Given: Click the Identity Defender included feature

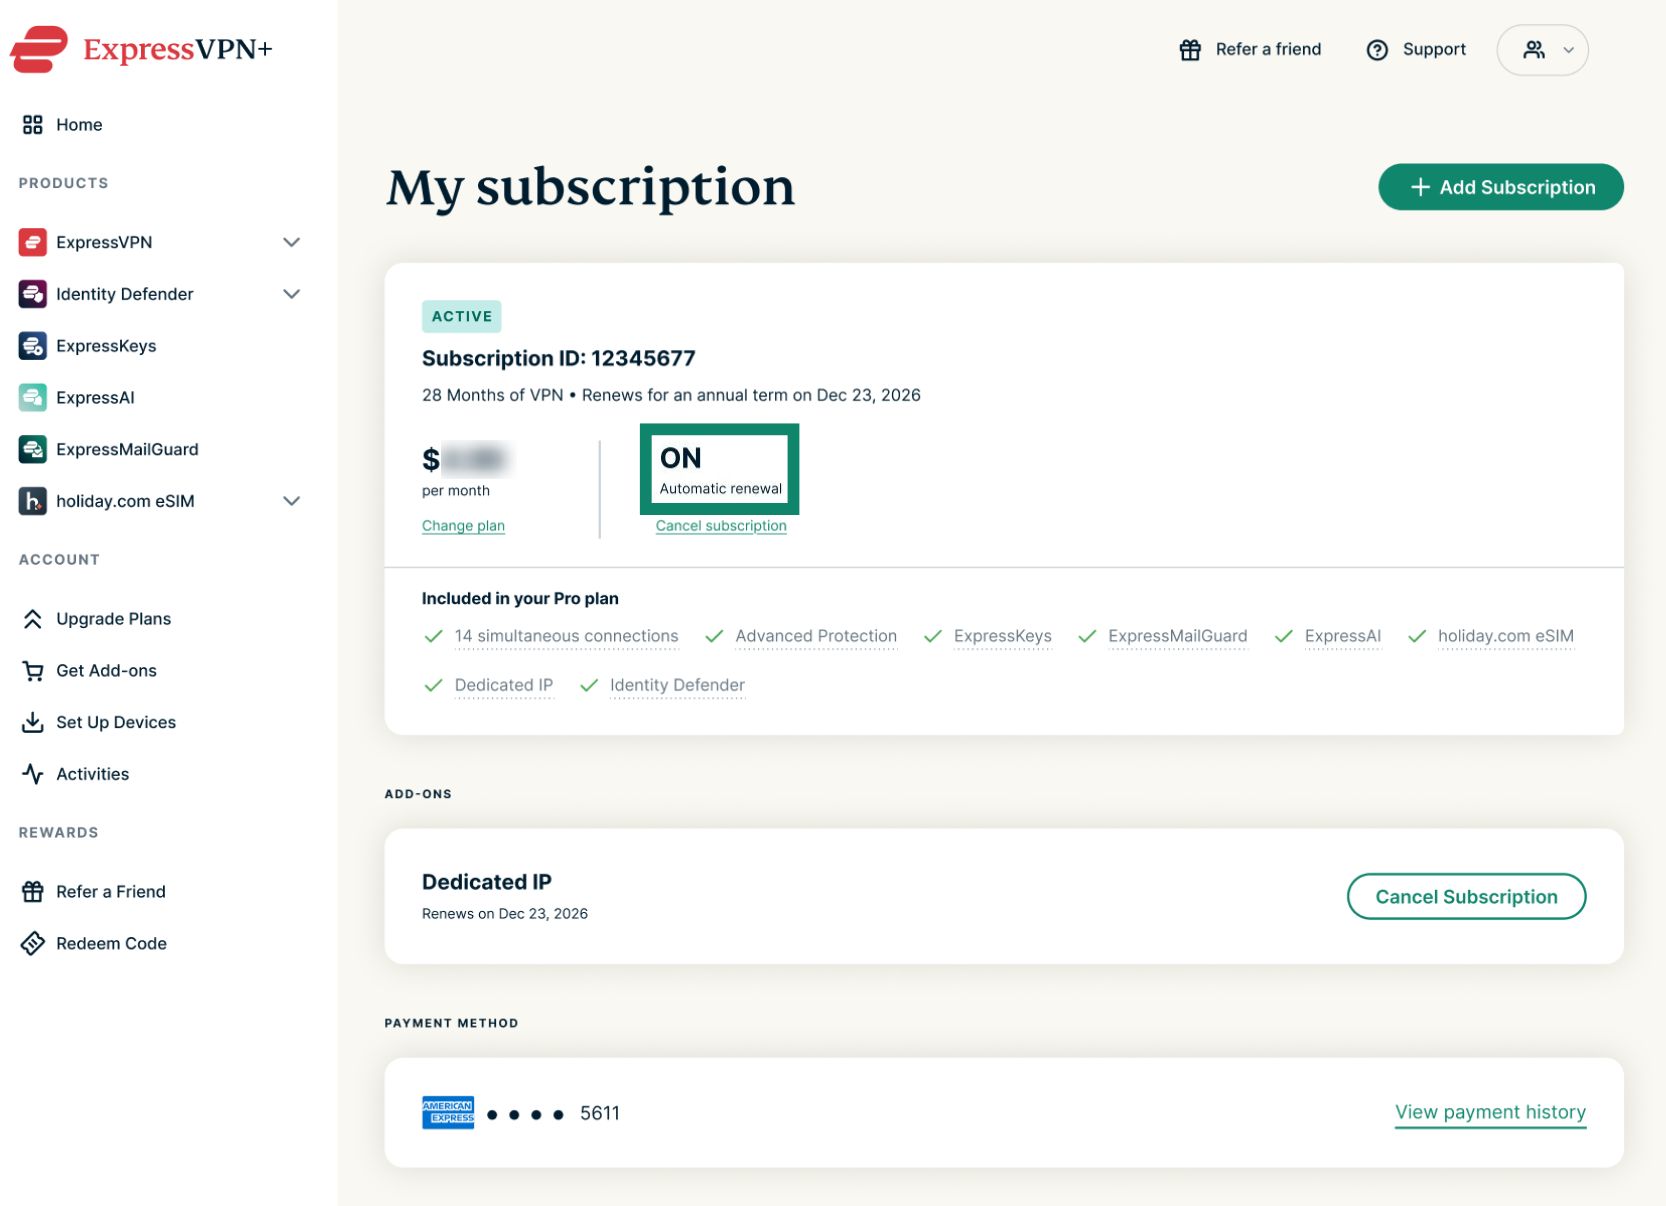Looking at the screenshot, I should click(x=677, y=685).
